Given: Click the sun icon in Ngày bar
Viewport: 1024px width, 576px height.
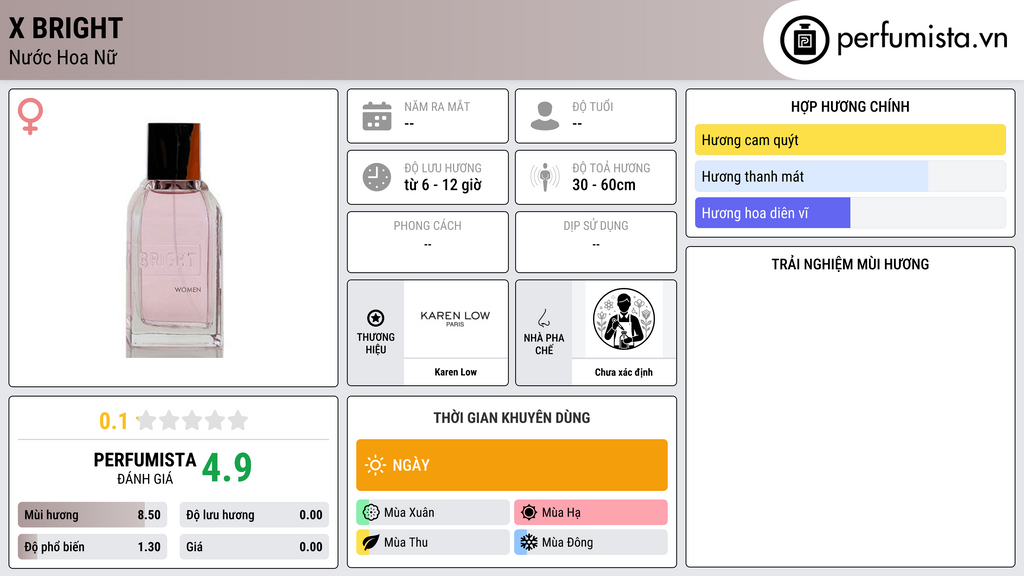Looking at the screenshot, I should point(375,465).
